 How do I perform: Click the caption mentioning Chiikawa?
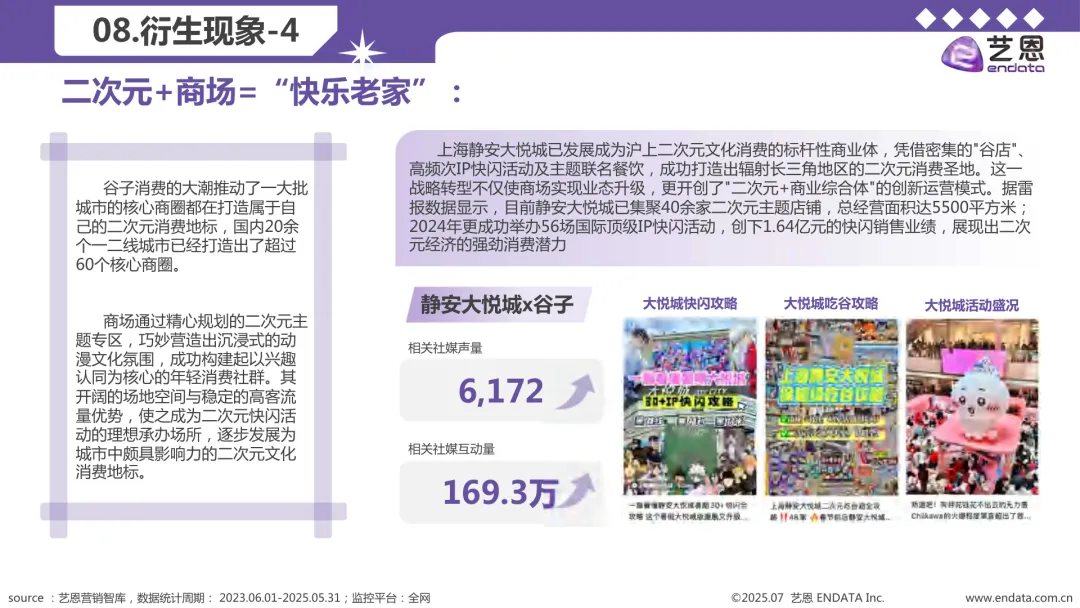pyautogui.click(x=970, y=510)
